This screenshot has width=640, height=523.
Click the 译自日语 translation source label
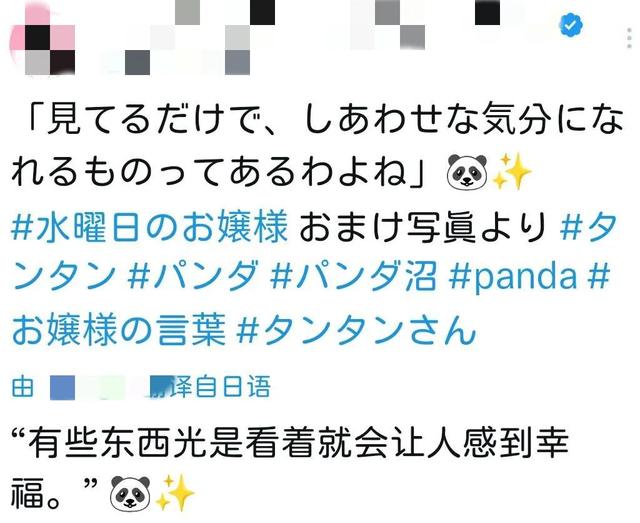[219, 387]
